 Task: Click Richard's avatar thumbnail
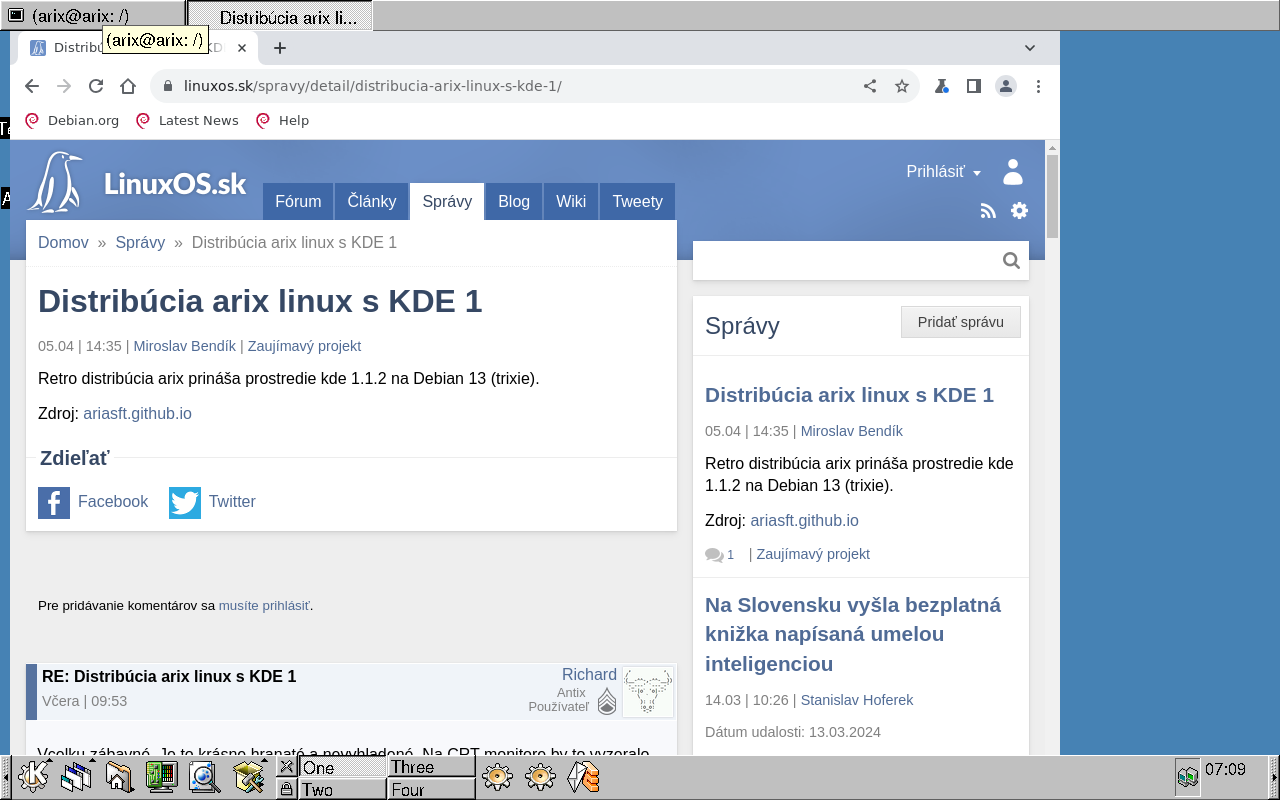[648, 692]
